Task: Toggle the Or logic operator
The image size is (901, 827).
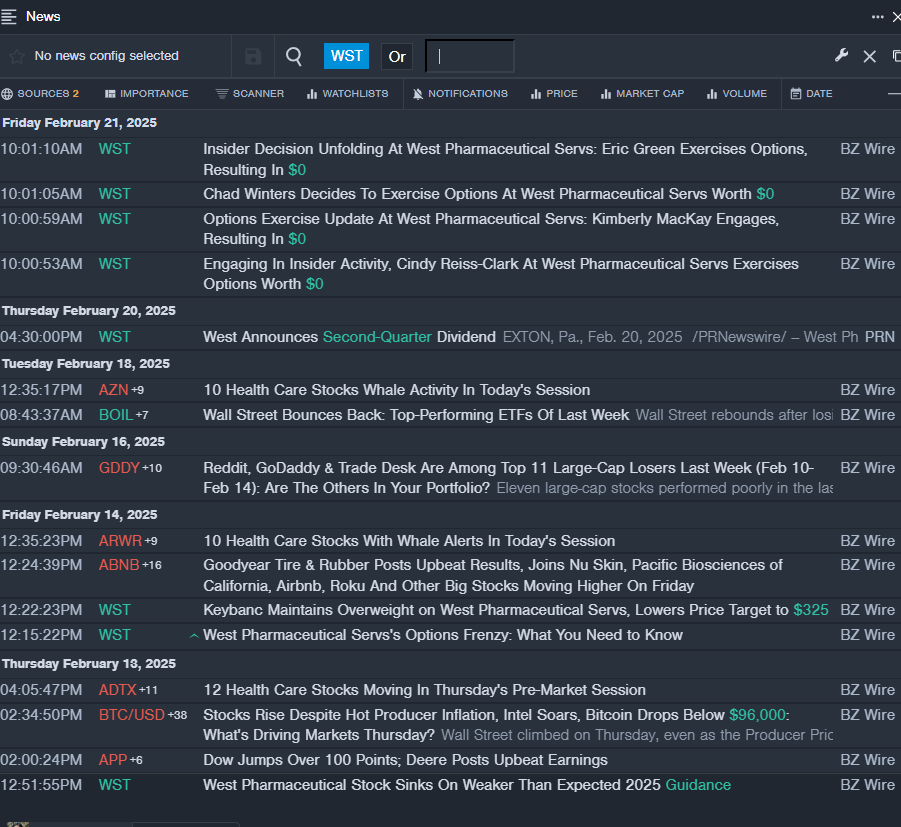Action: (397, 56)
